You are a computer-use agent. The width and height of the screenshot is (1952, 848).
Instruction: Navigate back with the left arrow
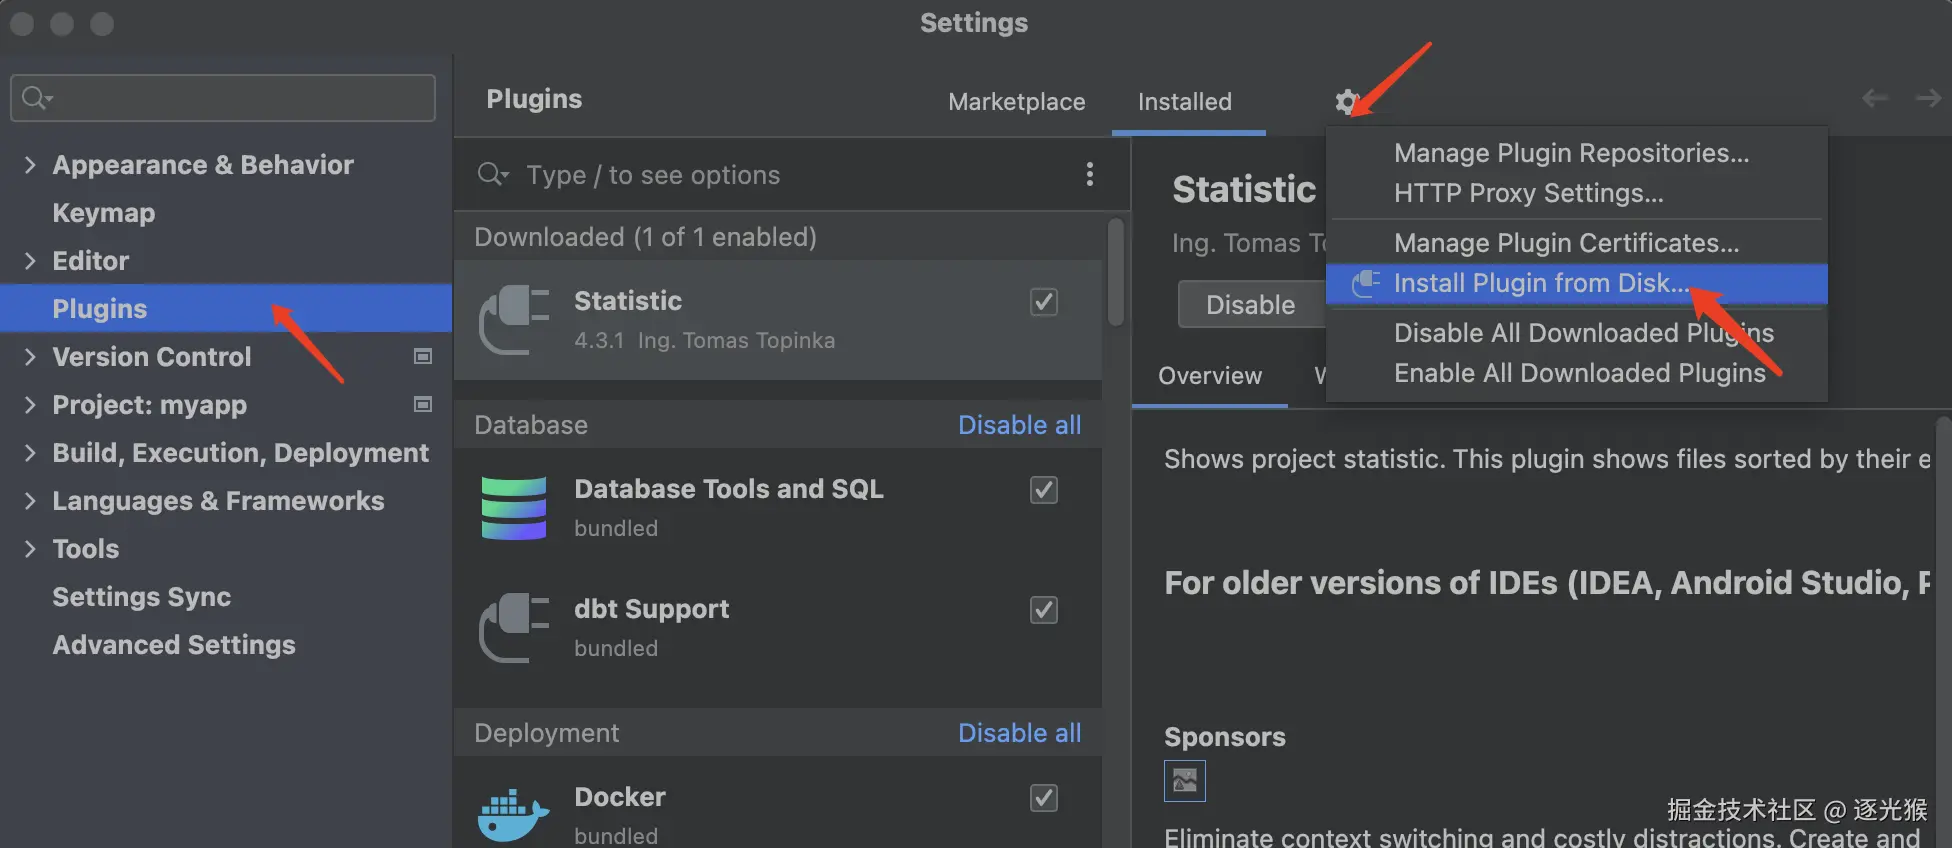(x=1875, y=98)
